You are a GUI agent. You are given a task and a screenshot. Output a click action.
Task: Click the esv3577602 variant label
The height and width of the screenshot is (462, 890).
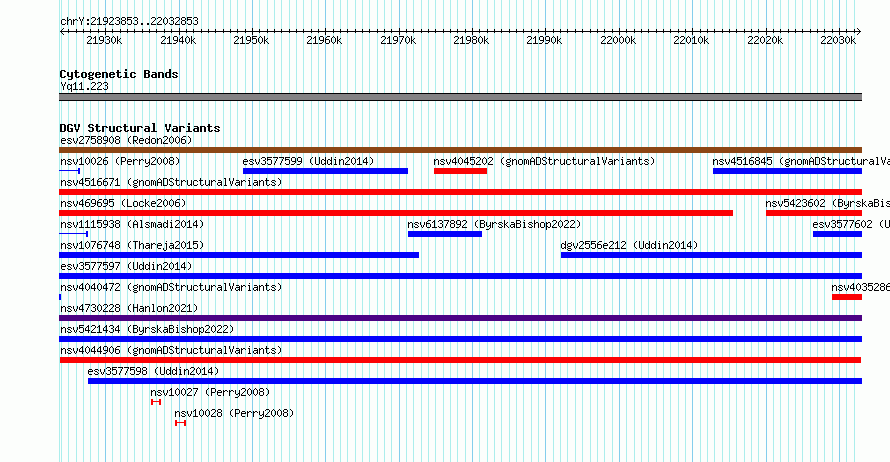851,224
